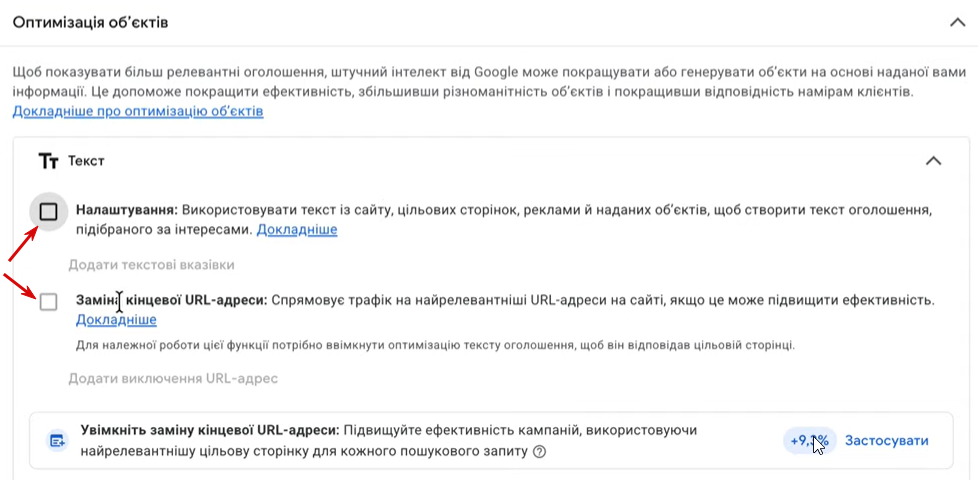Tick the "Заміна кінцевої URL-адреси" checkbox
This screenshot has width=978, height=480.
coord(48,301)
